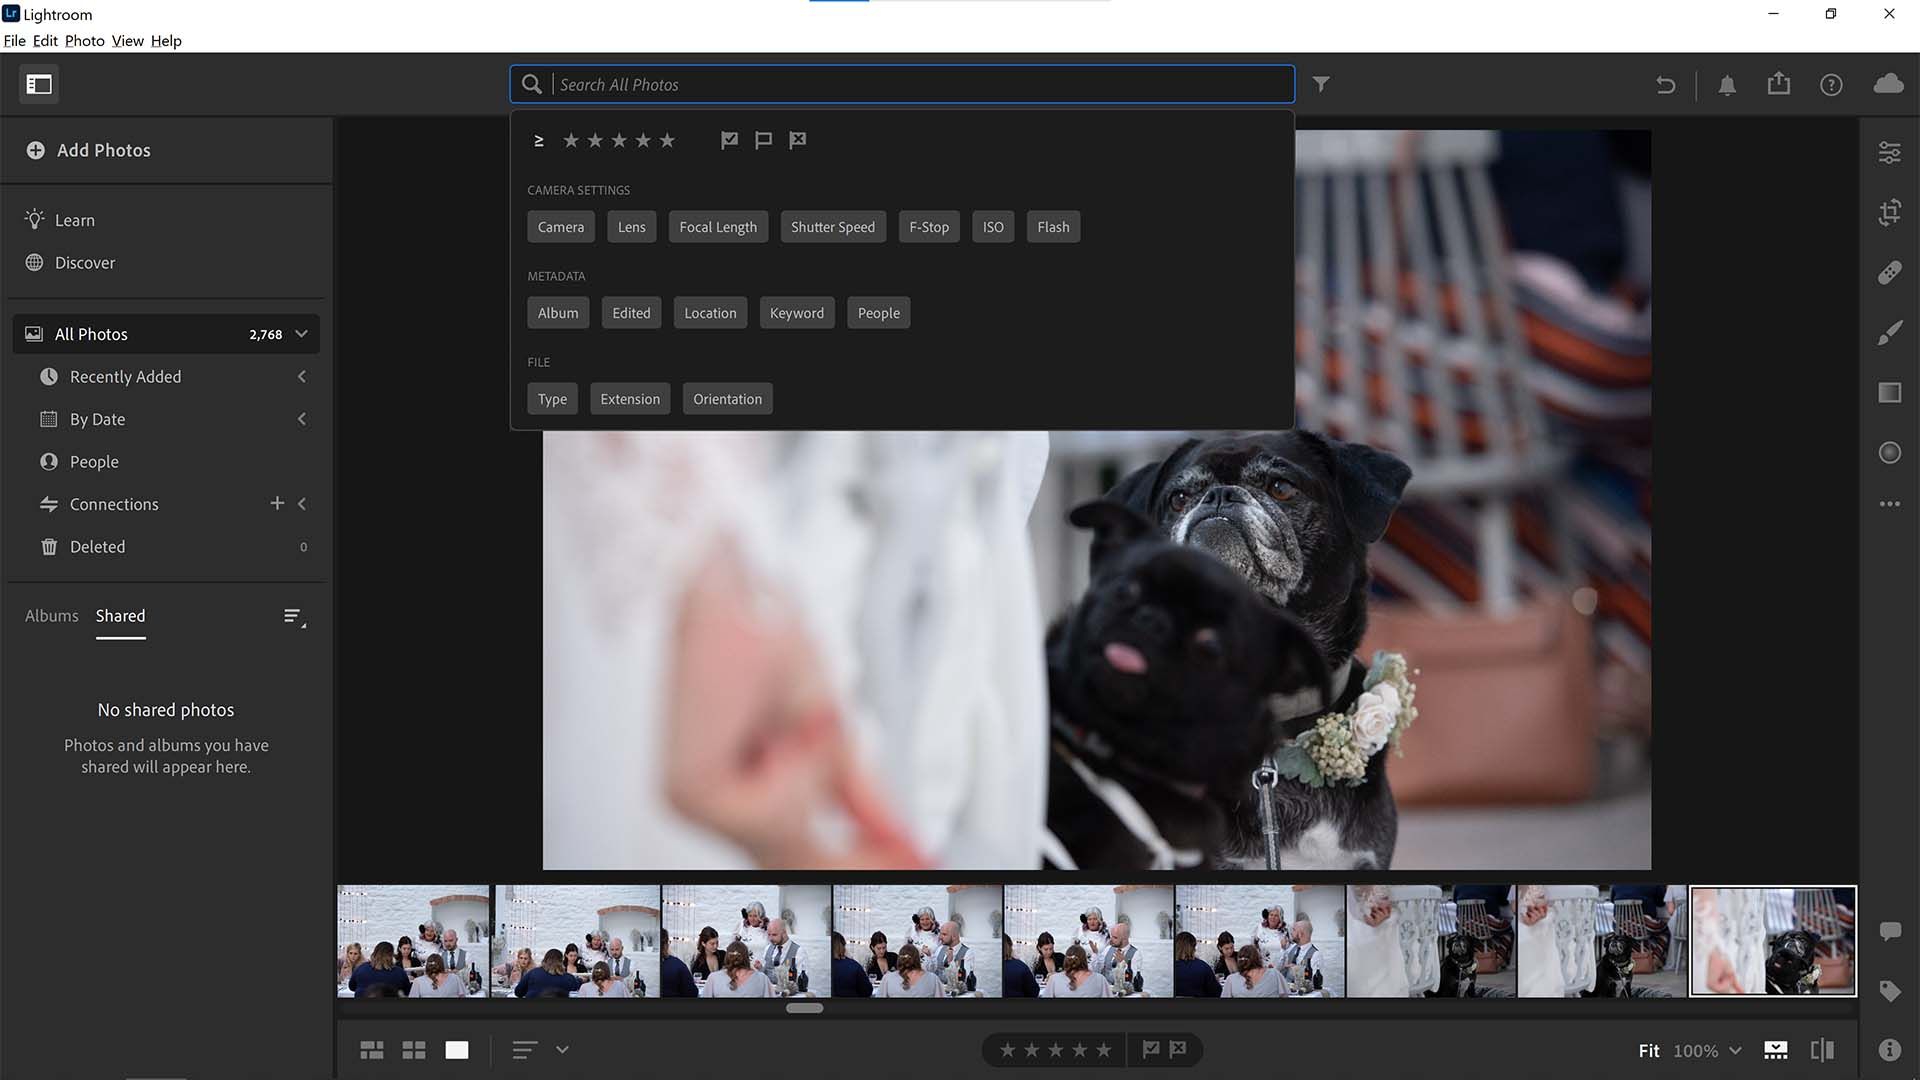This screenshot has width=1920, height=1080.
Task: Open the keywords tag panel
Action: click(x=1890, y=992)
